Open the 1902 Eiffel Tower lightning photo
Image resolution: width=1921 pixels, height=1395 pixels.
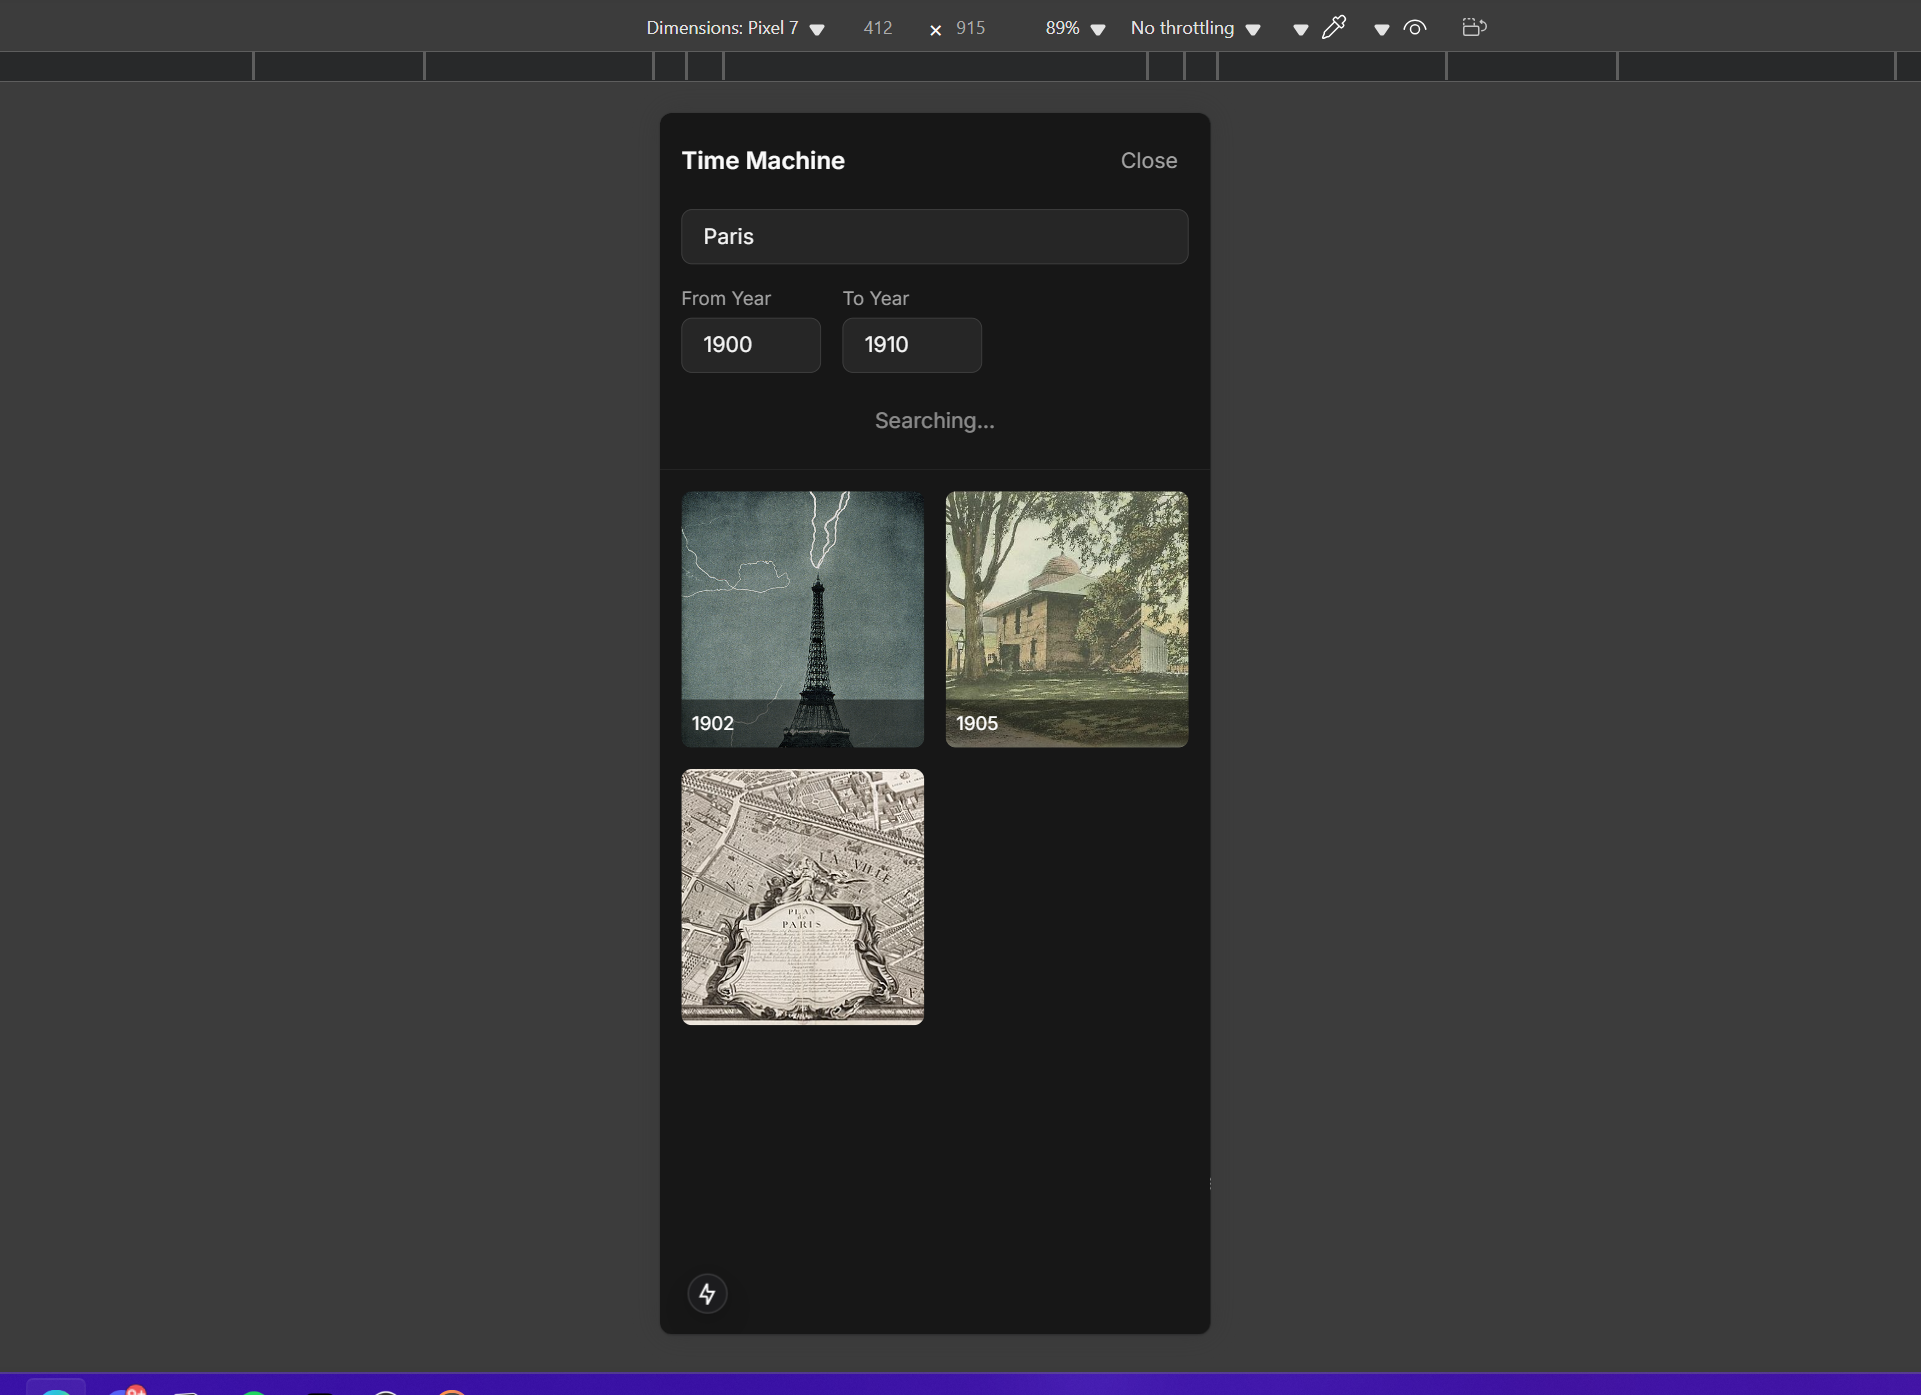click(x=802, y=618)
